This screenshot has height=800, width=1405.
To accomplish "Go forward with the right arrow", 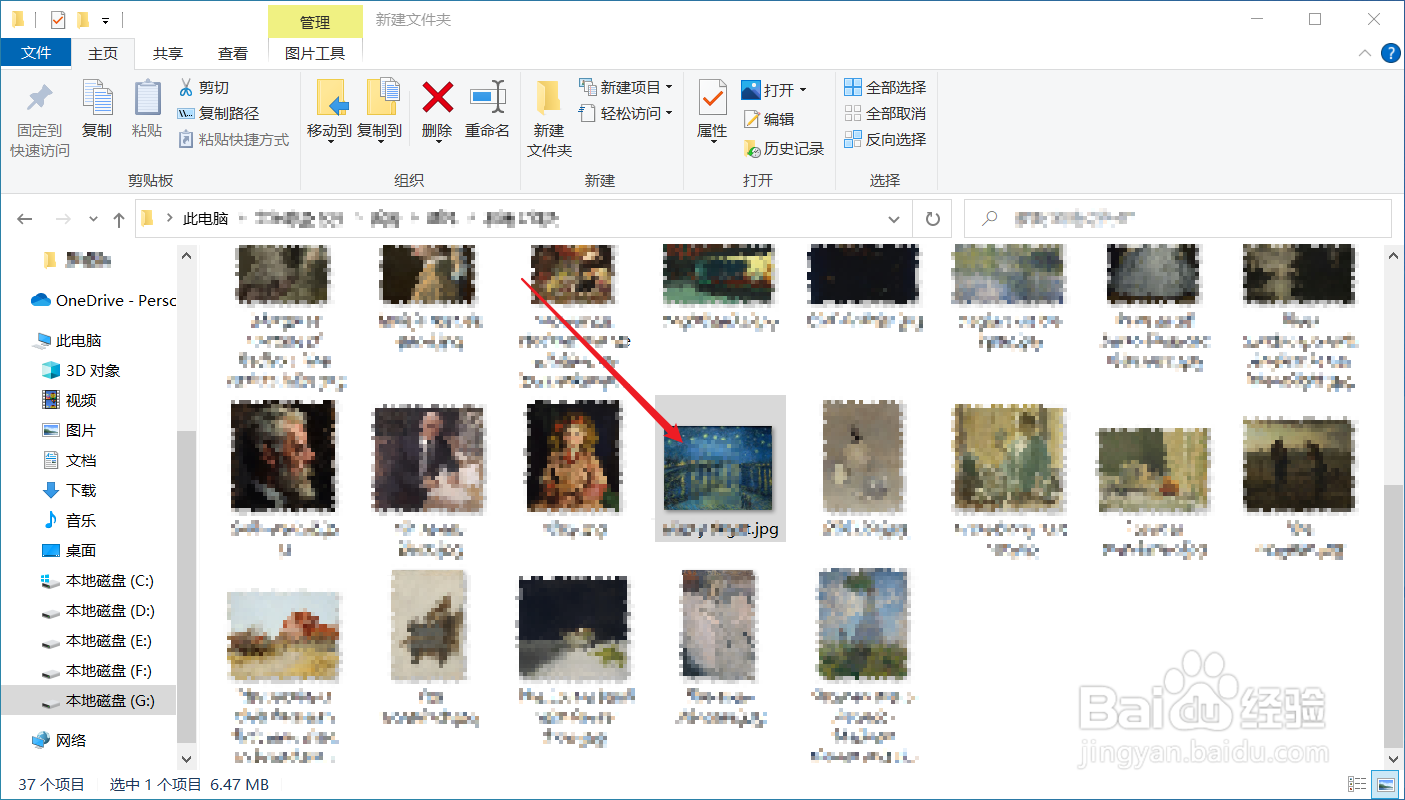I will [62, 219].
